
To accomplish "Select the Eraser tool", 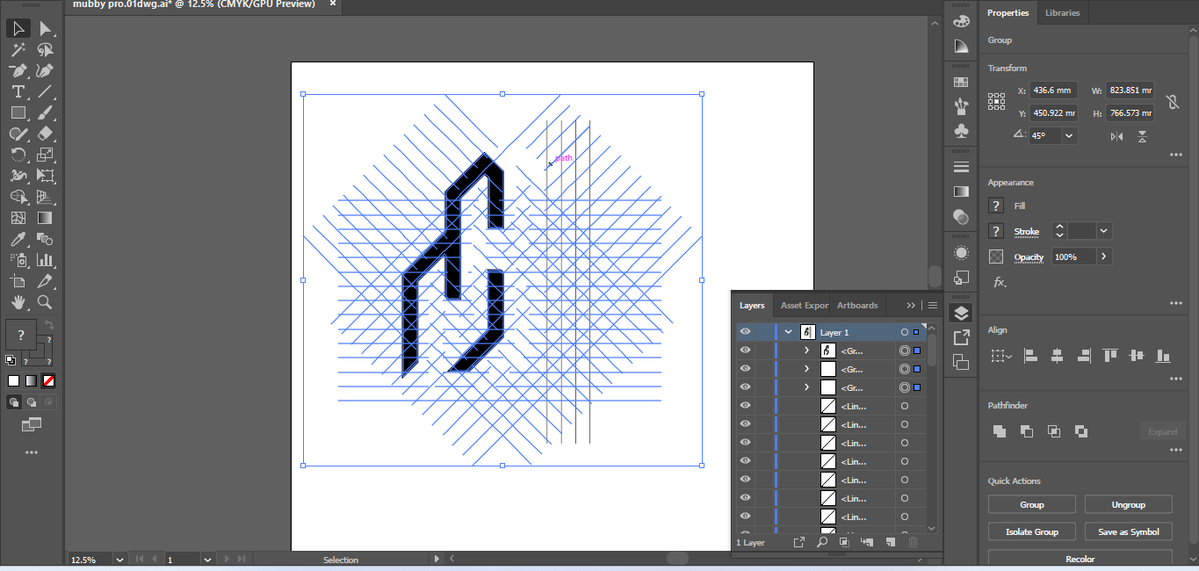I will 45,134.
